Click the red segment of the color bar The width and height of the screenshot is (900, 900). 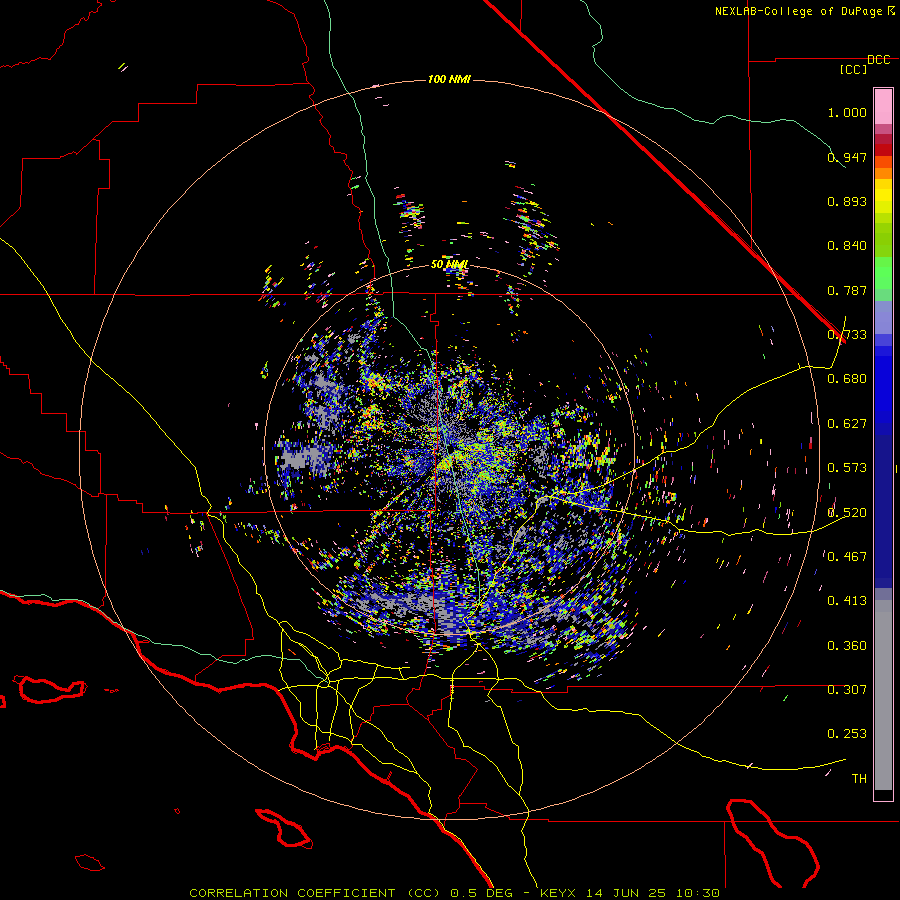pos(883,149)
